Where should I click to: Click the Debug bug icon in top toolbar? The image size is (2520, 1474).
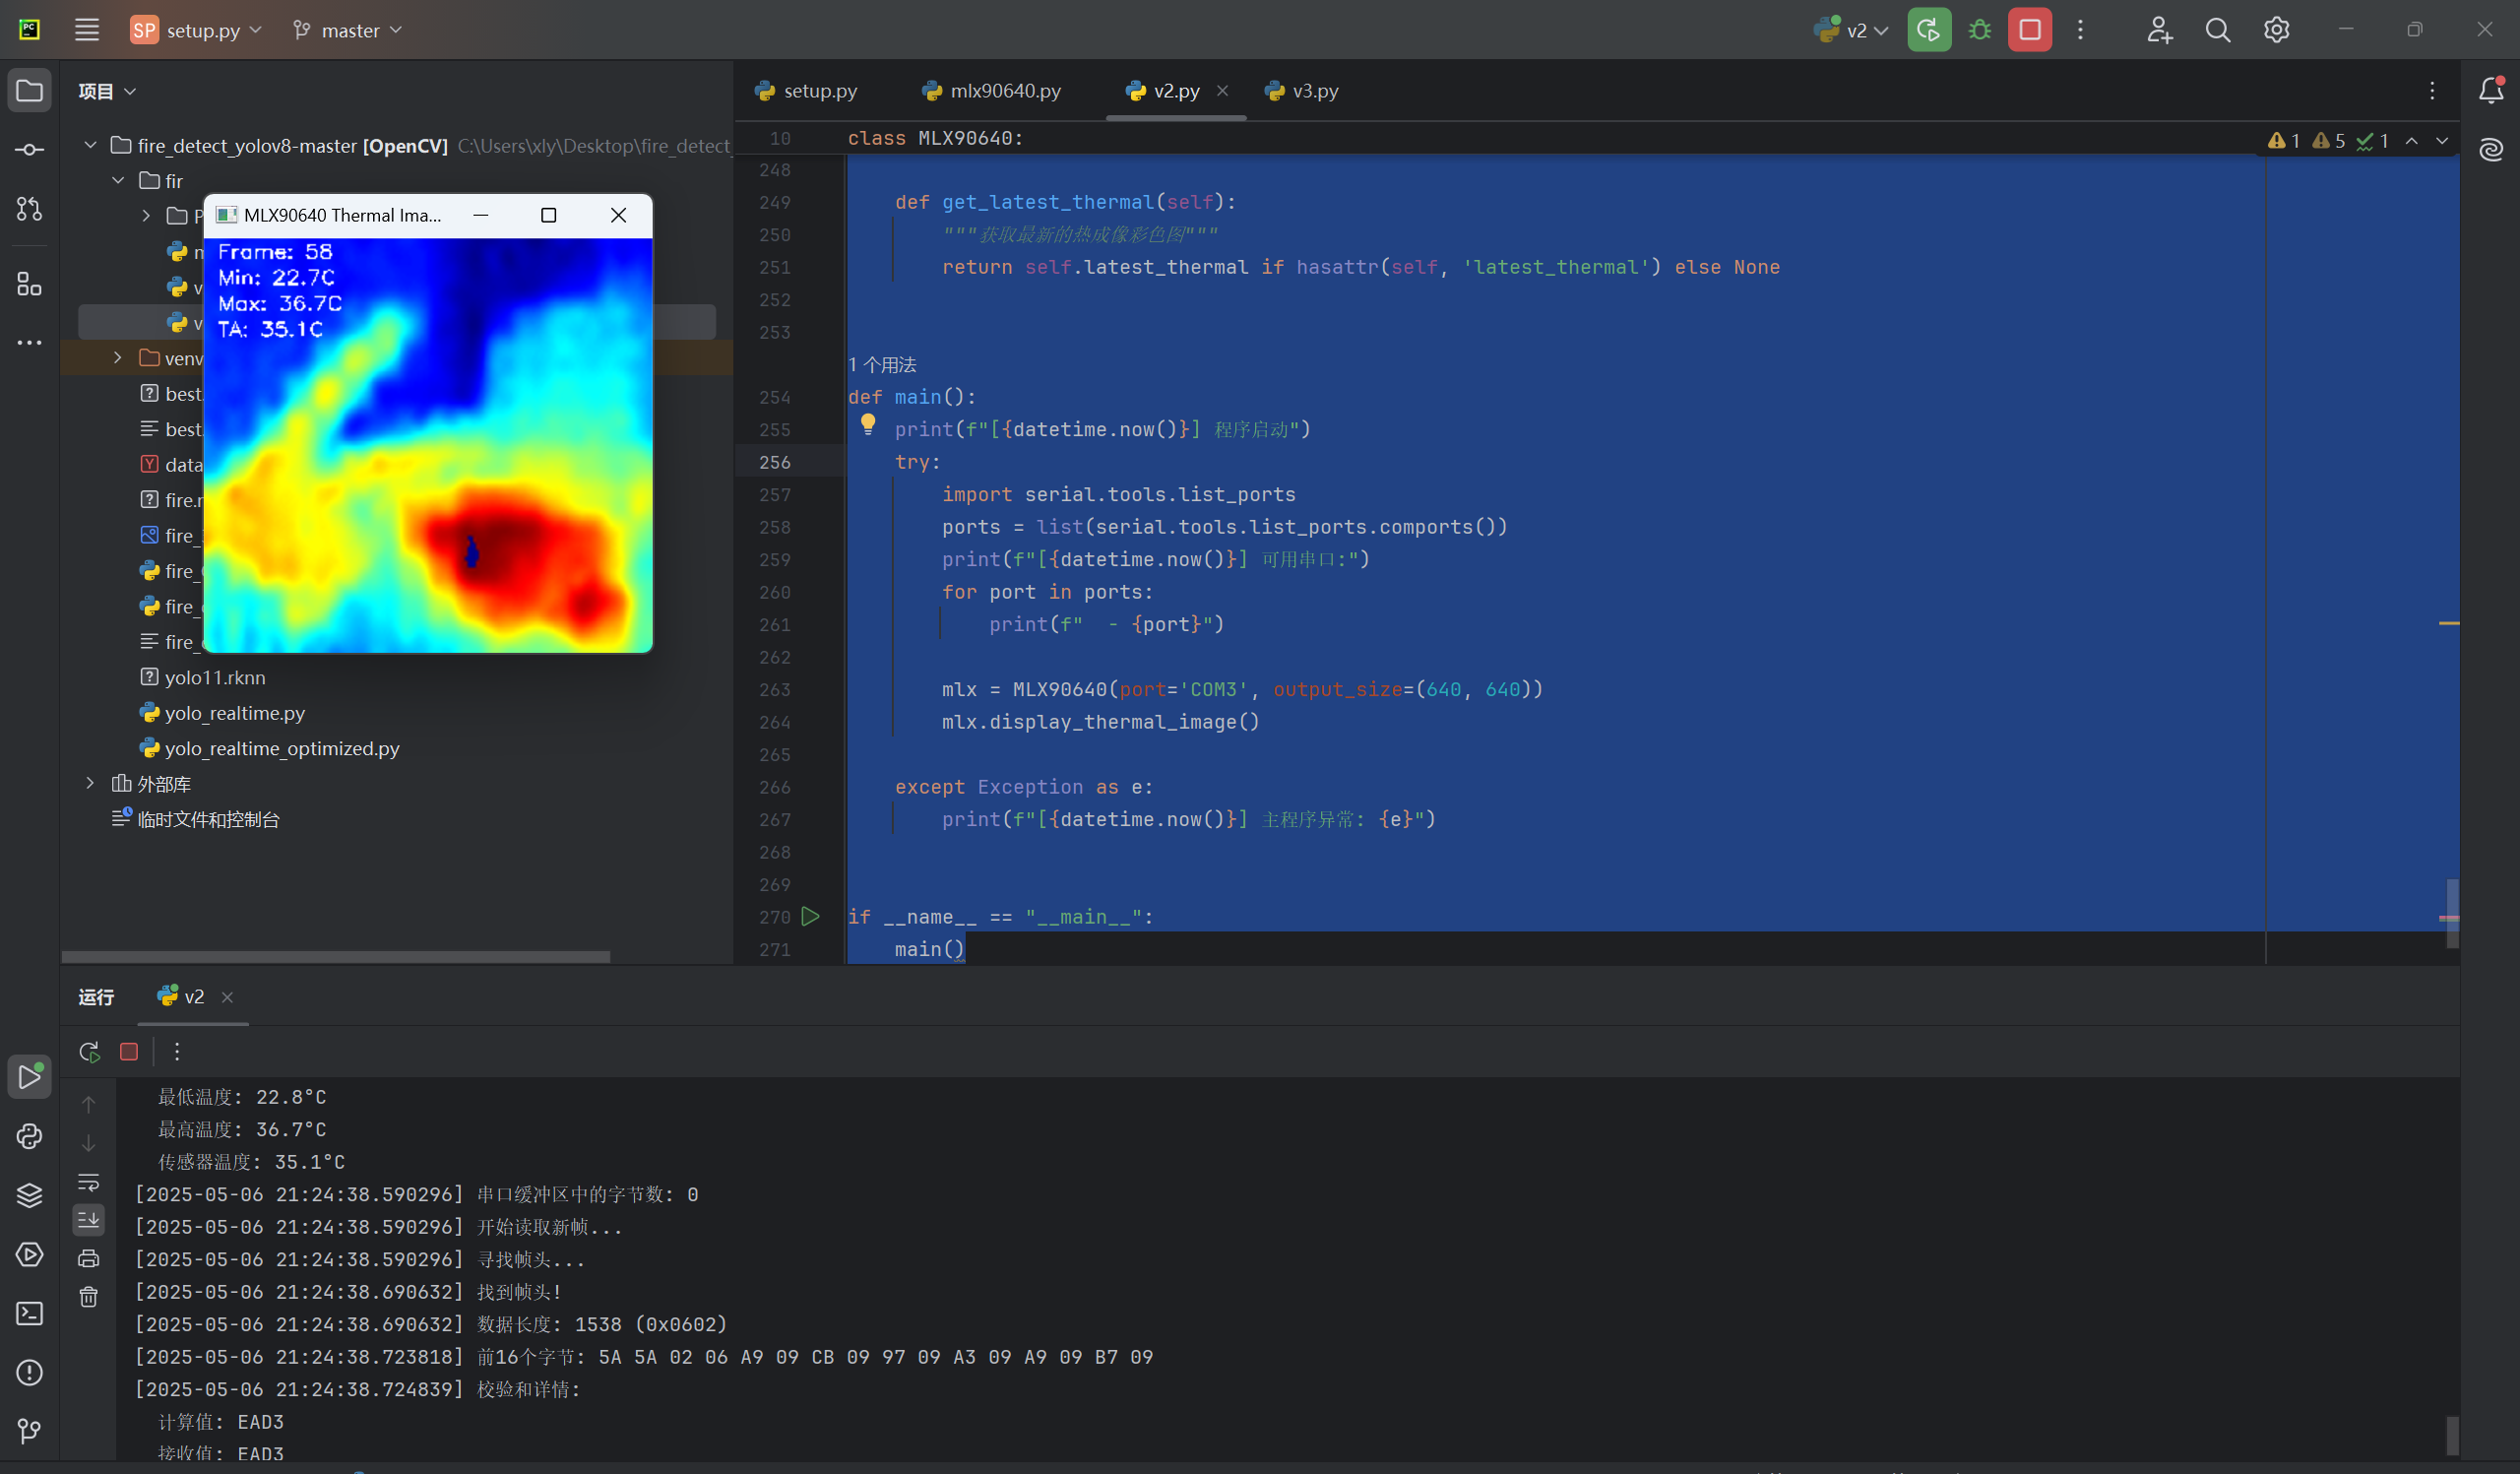coord(1979,30)
